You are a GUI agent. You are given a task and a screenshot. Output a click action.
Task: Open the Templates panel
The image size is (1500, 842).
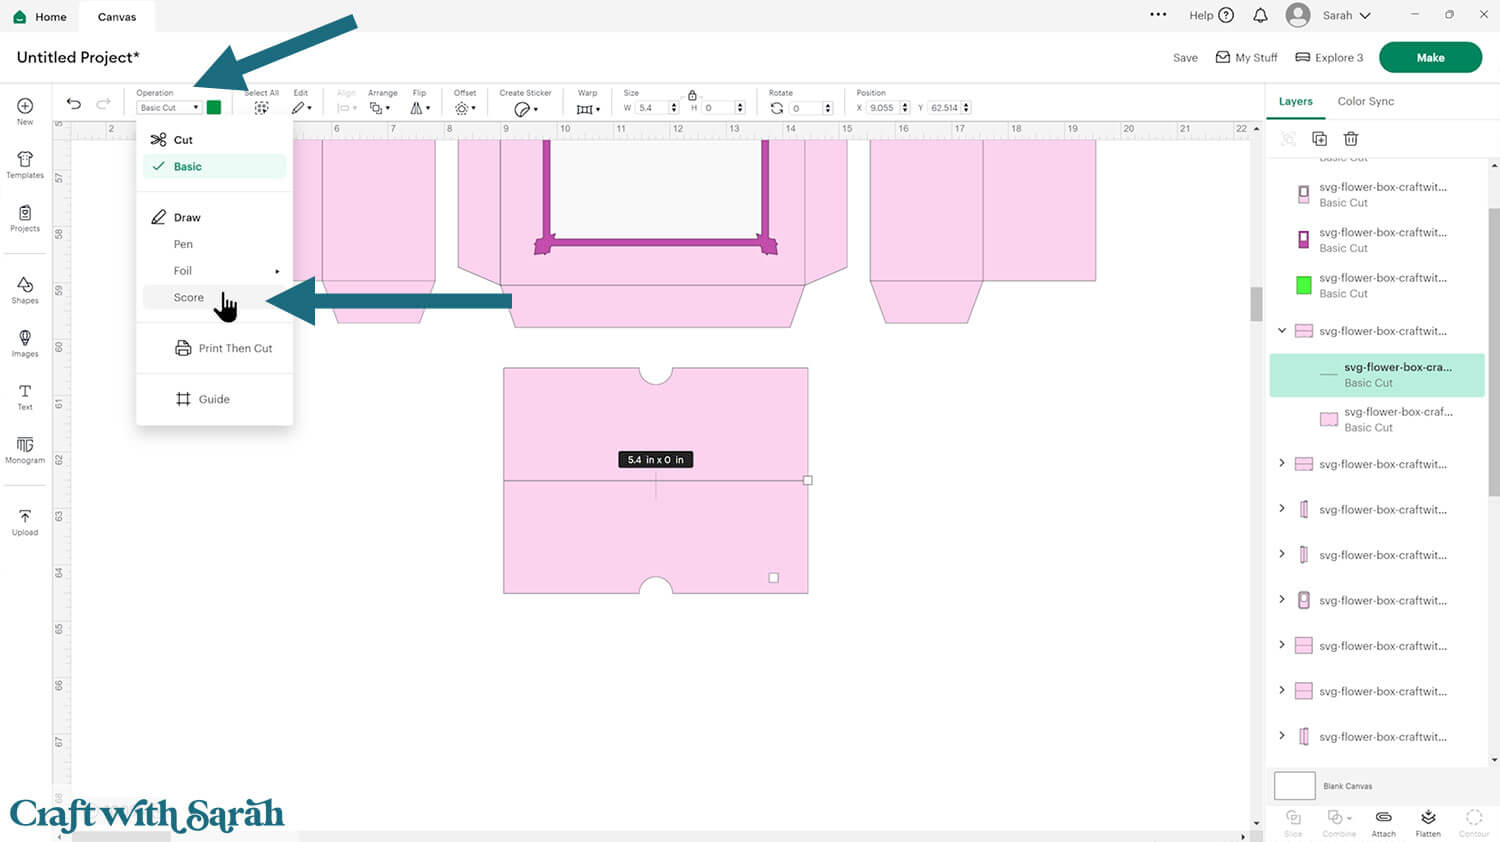coord(25,164)
